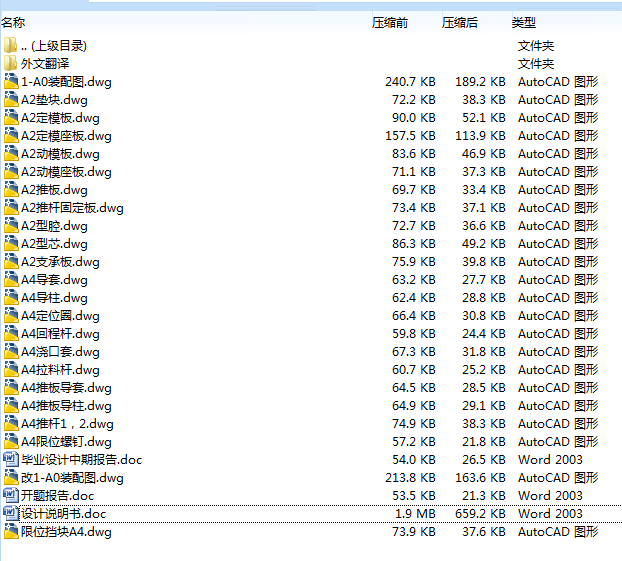Select 限位挡块A4.dwg icon
The image size is (622, 561).
11,531
